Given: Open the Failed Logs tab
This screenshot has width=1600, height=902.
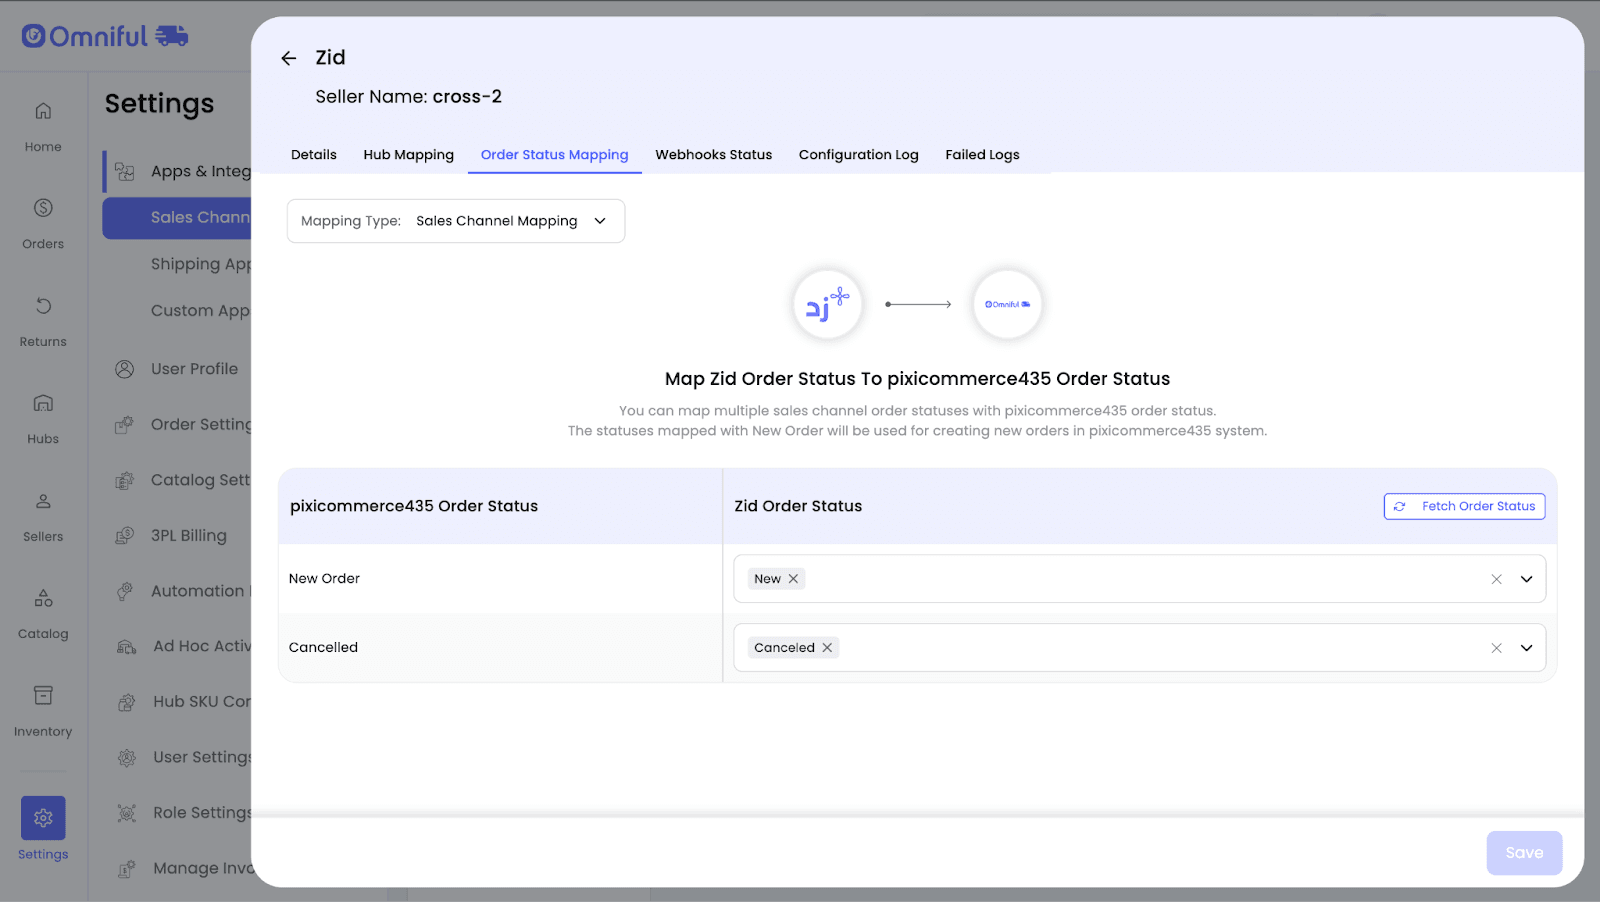Looking at the screenshot, I should [982, 155].
